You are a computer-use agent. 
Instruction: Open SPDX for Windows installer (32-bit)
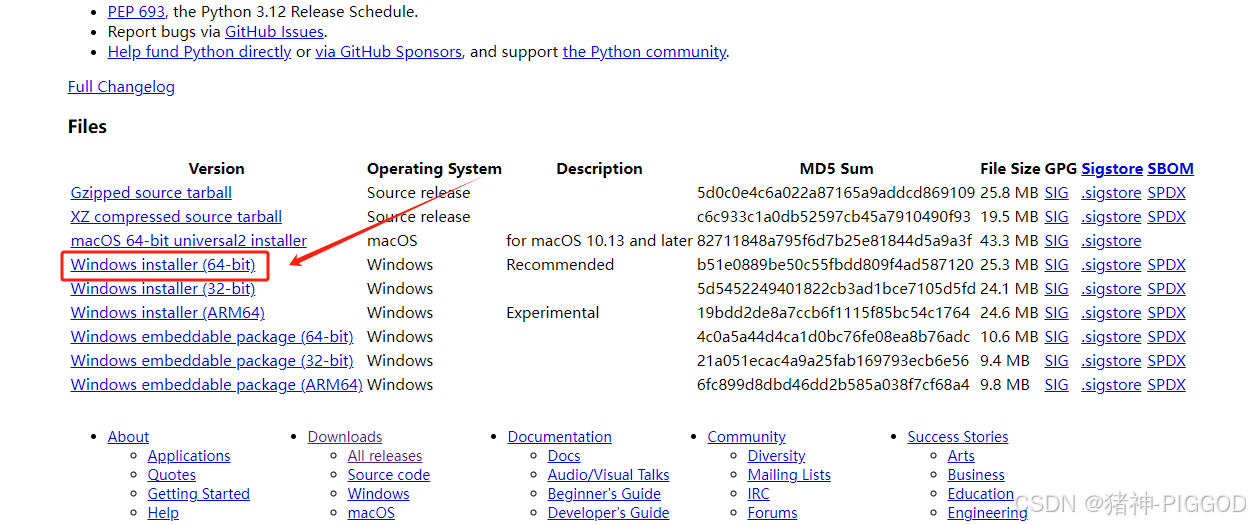tap(1166, 289)
